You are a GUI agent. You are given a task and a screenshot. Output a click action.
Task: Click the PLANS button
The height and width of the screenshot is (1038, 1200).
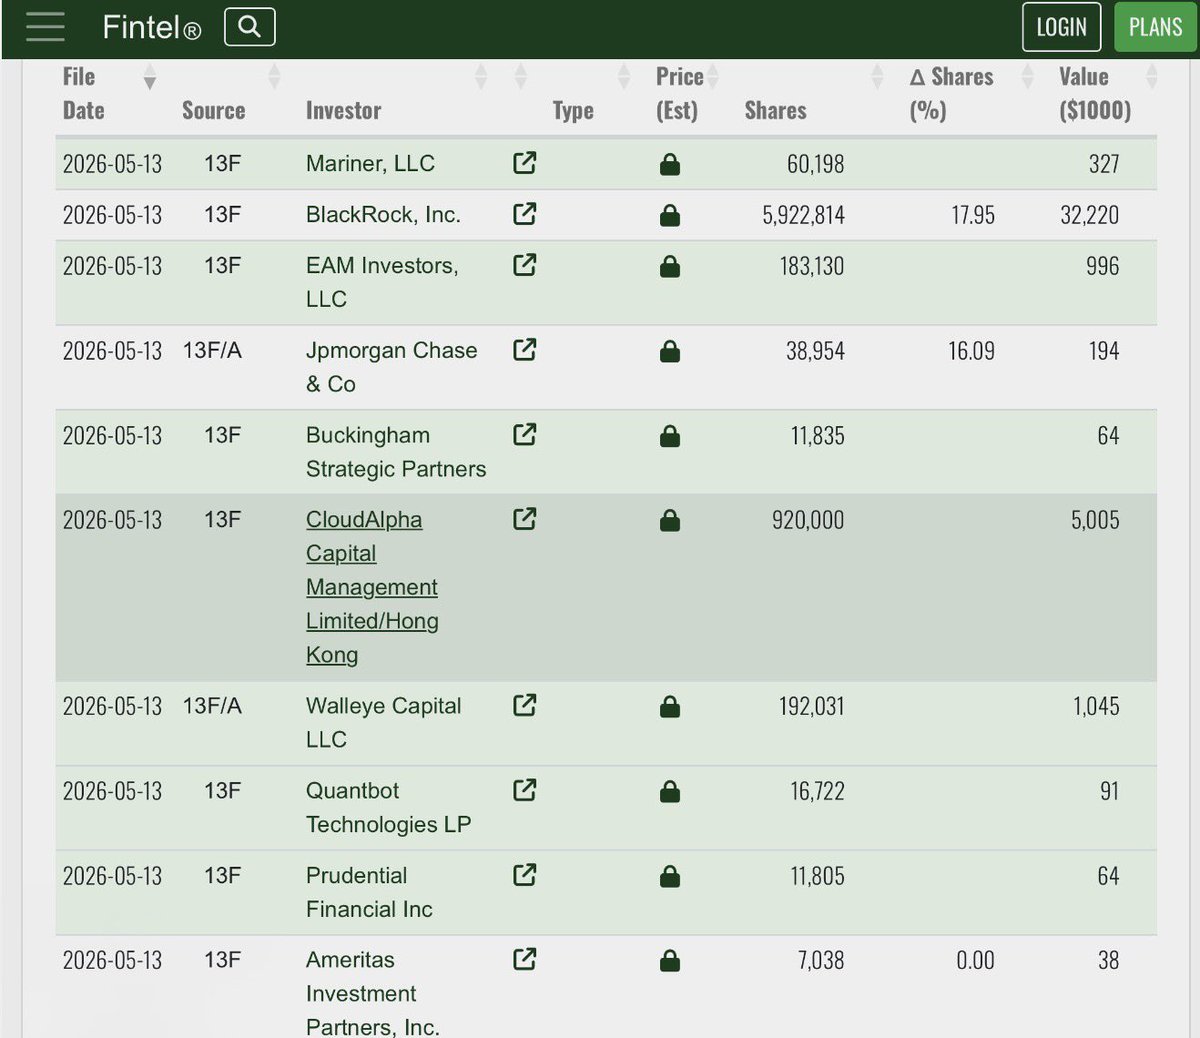pyautogui.click(x=1155, y=27)
